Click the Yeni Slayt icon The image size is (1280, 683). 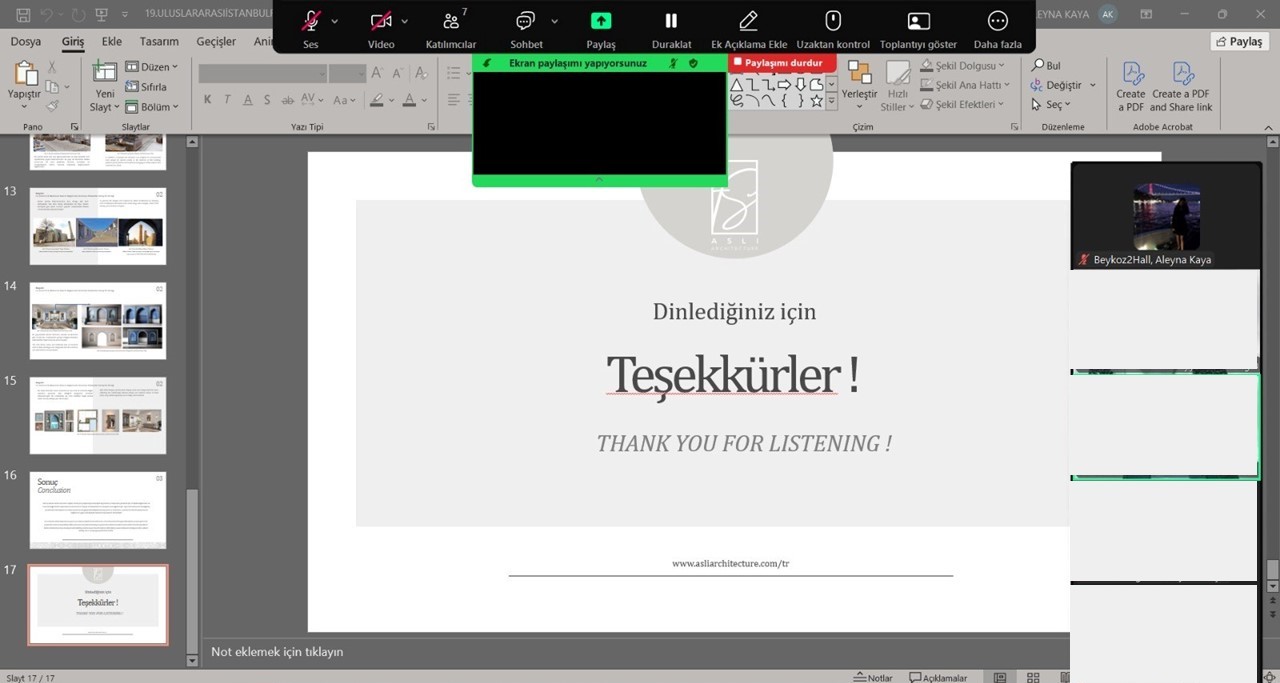105,72
